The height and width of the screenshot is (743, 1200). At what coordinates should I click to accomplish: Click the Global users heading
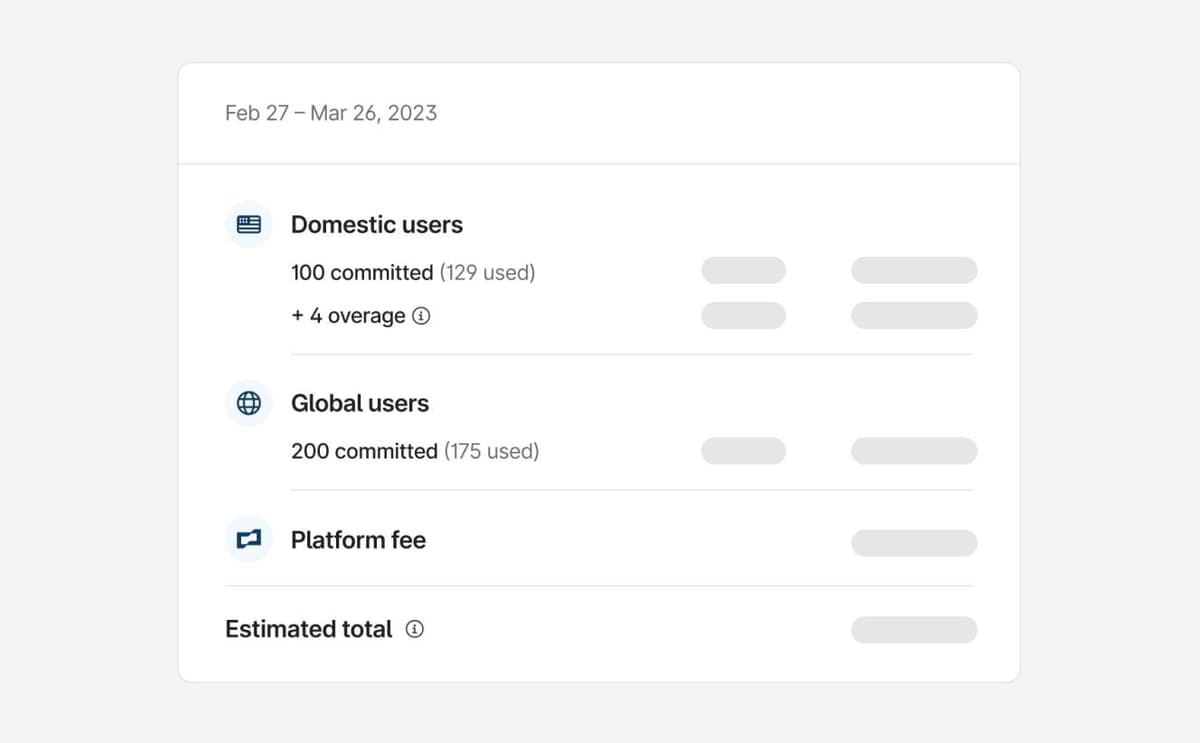point(360,403)
